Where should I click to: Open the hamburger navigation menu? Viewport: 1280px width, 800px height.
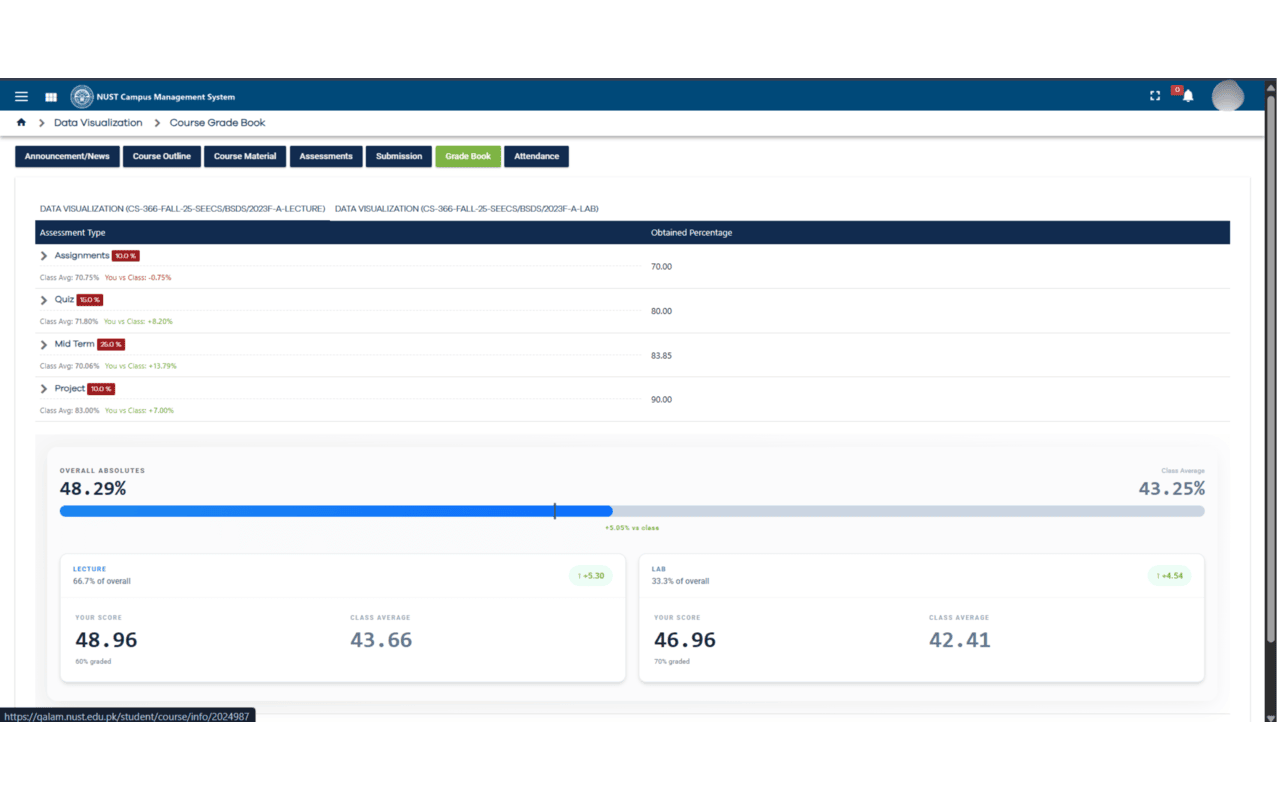pos(21,97)
